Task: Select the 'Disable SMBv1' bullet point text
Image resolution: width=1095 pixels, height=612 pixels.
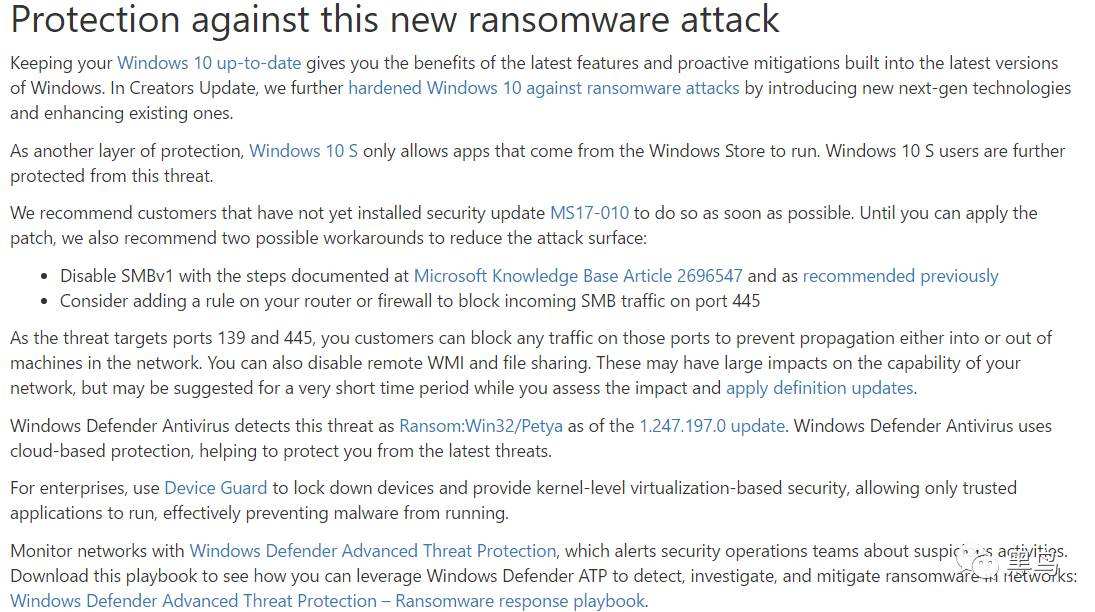Action: pos(529,276)
